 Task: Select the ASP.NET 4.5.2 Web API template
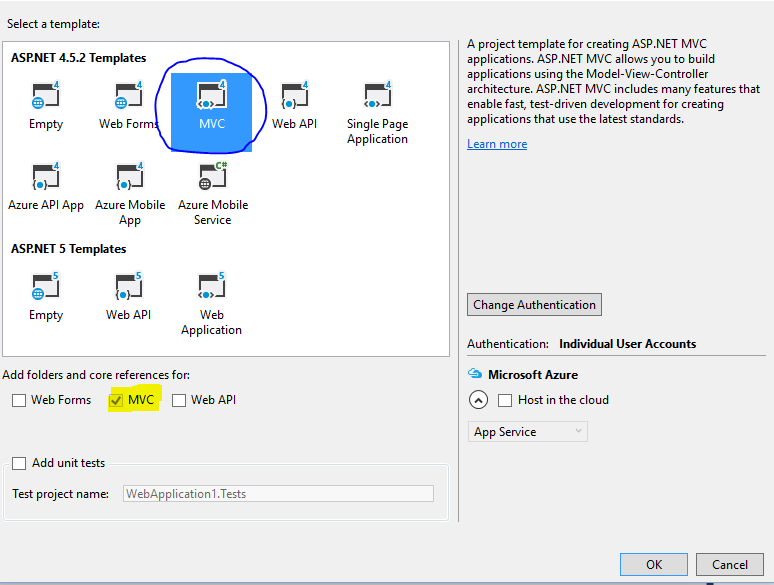tap(295, 106)
